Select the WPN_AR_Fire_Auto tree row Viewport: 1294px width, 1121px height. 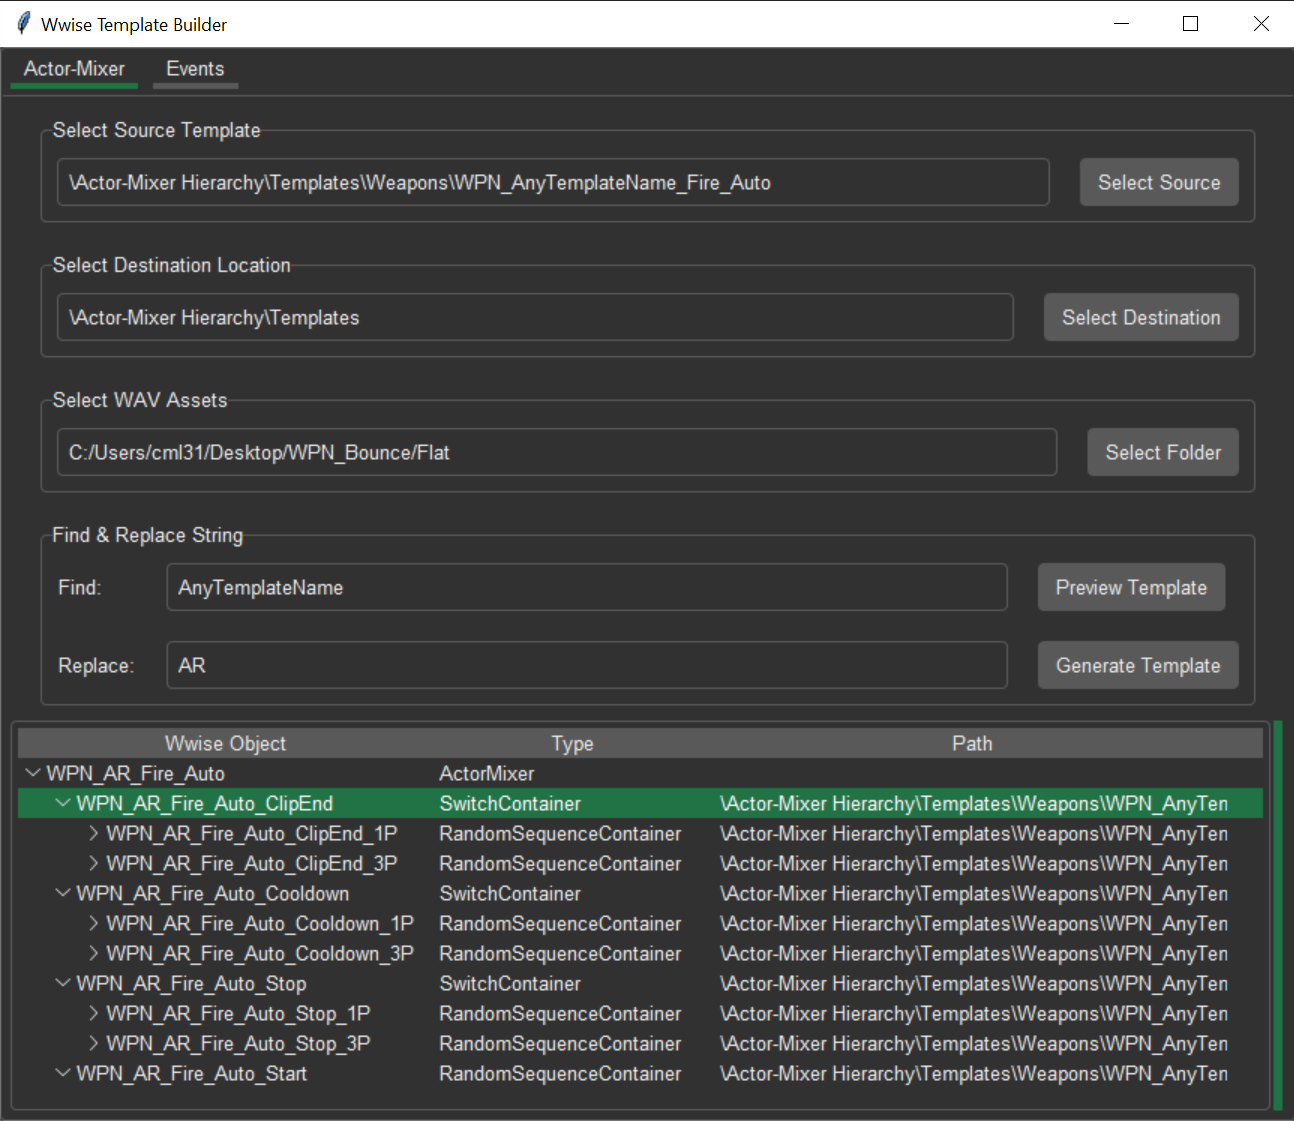[640, 773]
